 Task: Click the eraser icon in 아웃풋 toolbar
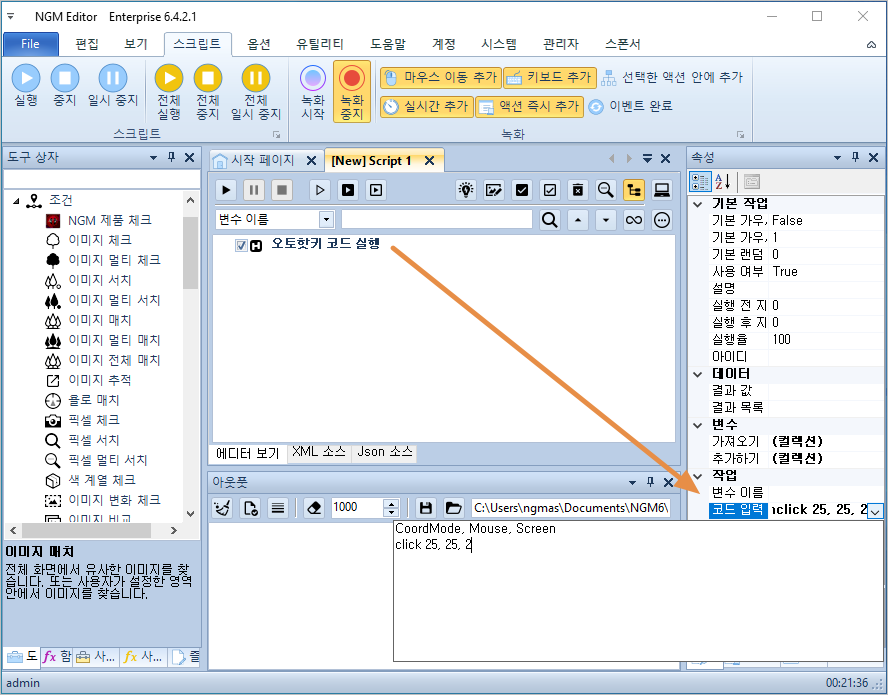(314, 508)
